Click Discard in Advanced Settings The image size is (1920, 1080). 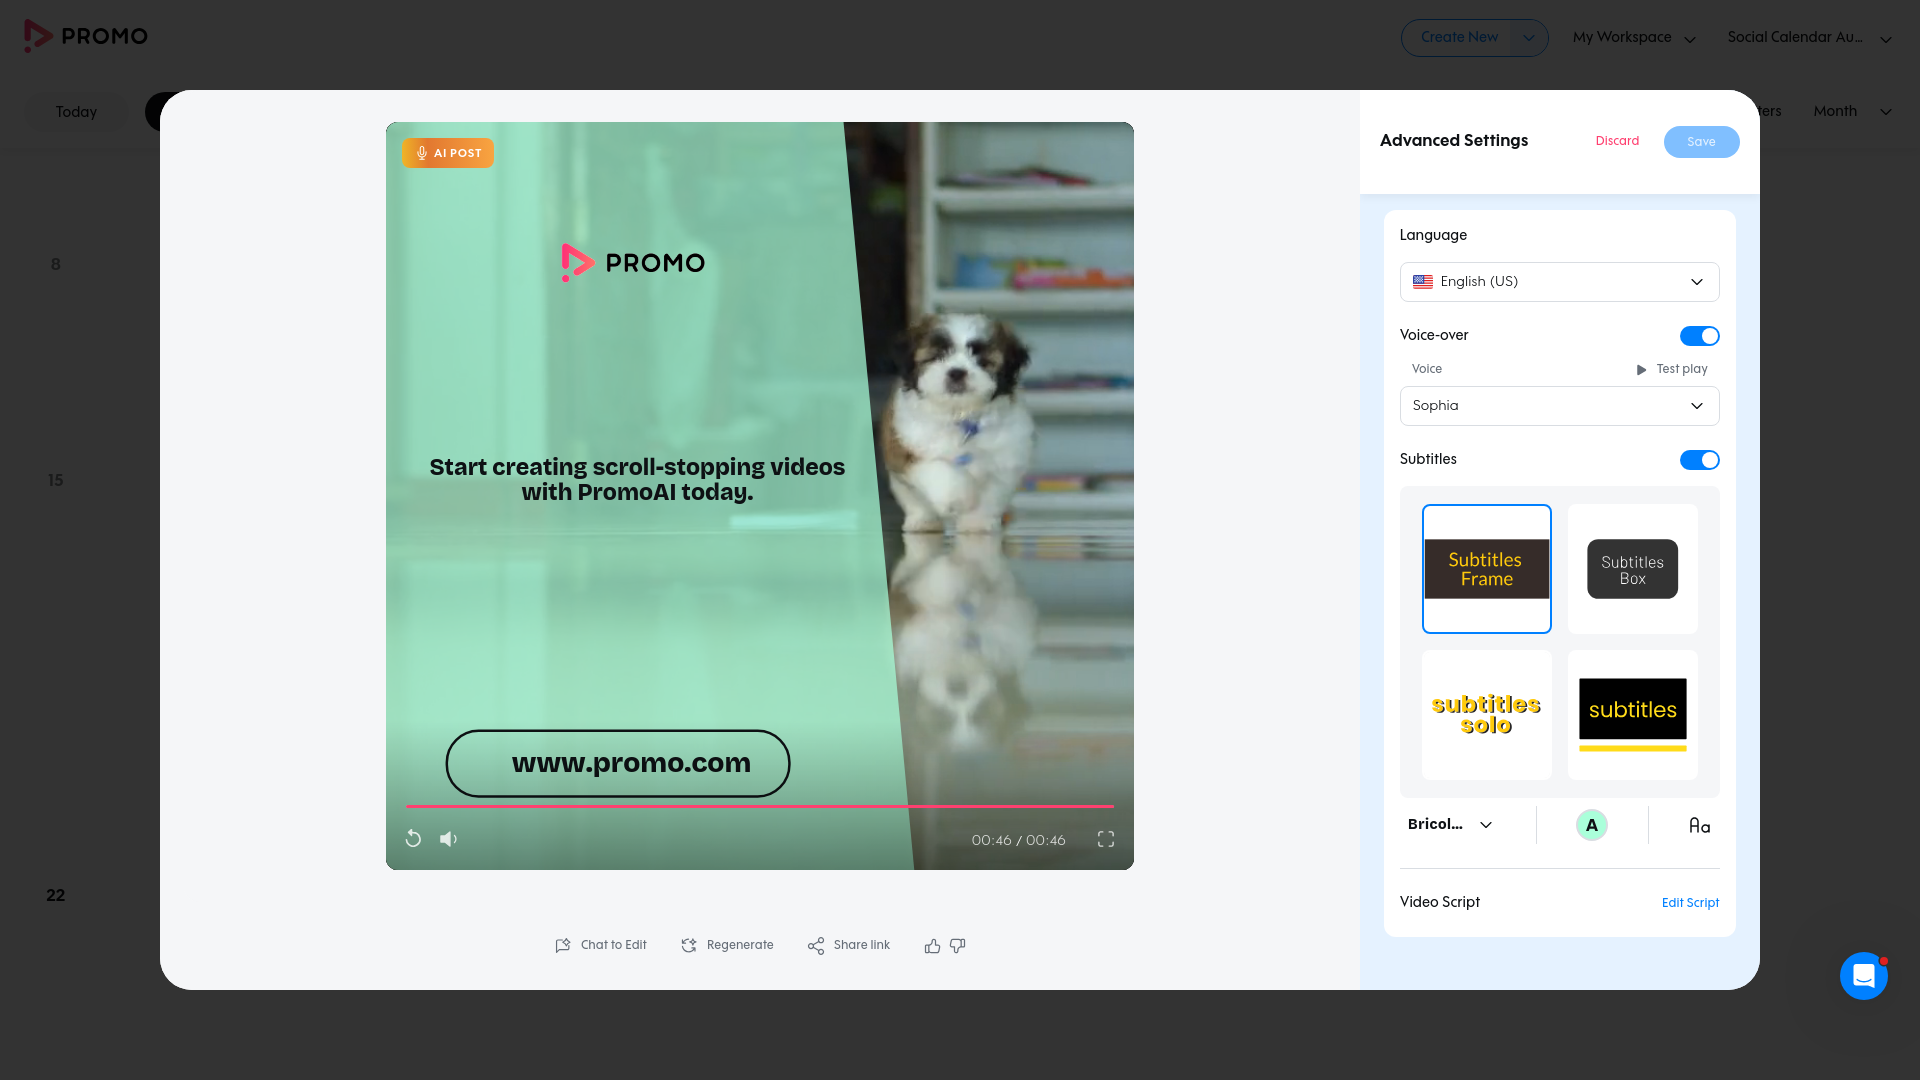pyautogui.click(x=1617, y=141)
